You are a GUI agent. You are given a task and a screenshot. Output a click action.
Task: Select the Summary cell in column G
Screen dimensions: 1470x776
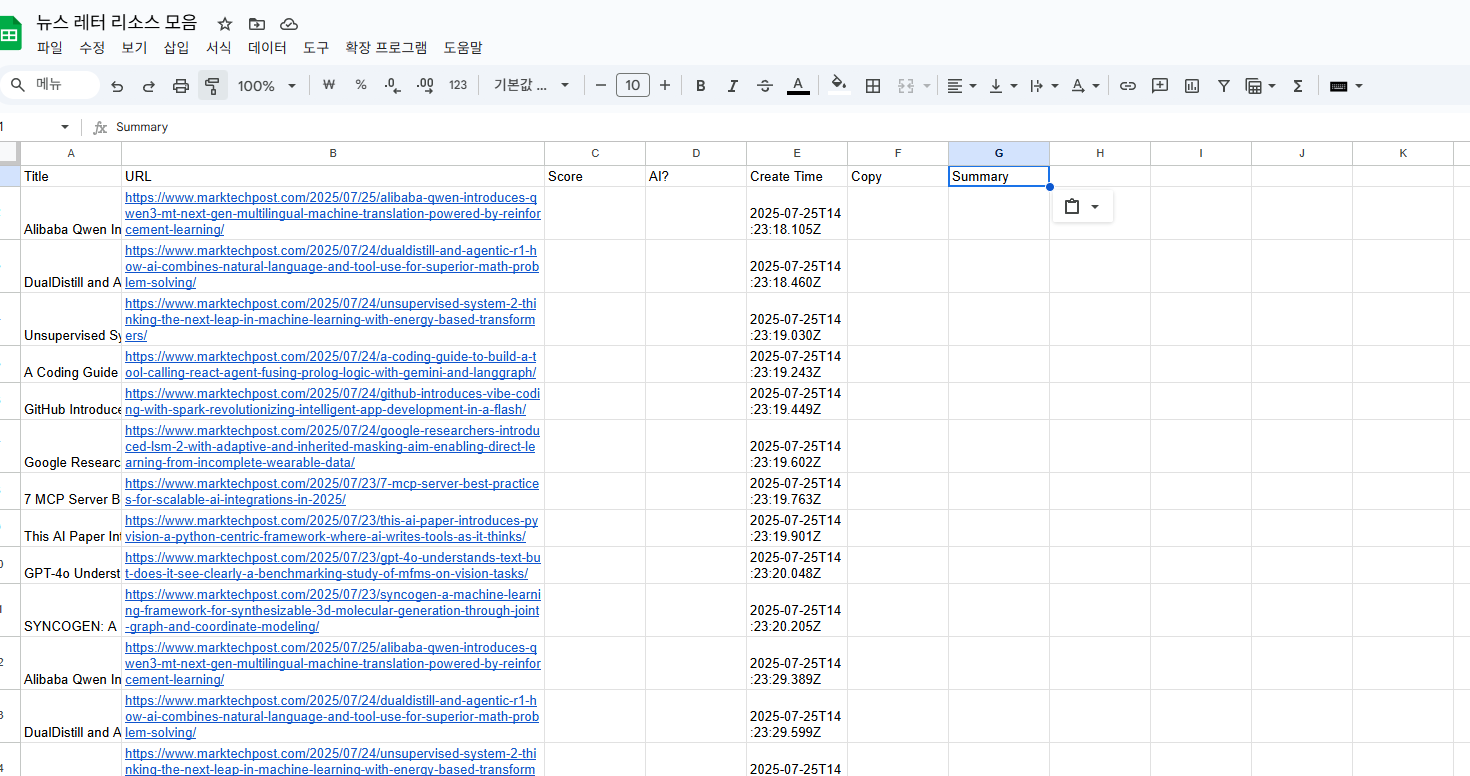[x=999, y=176]
